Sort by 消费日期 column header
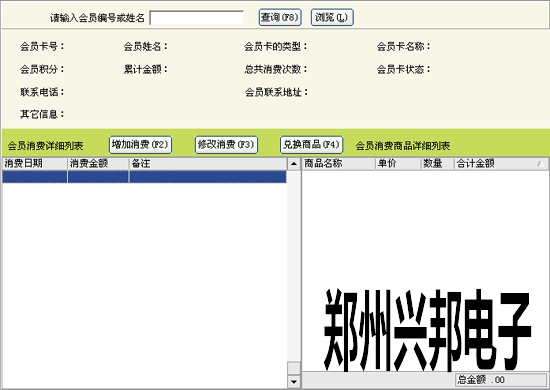This screenshot has height=390, width=550. pos(35,163)
